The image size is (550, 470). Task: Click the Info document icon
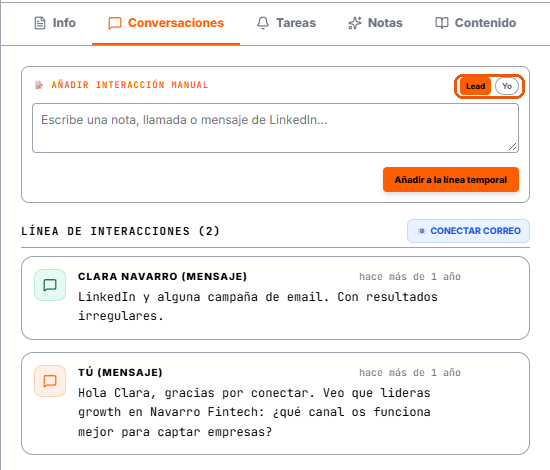point(40,23)
